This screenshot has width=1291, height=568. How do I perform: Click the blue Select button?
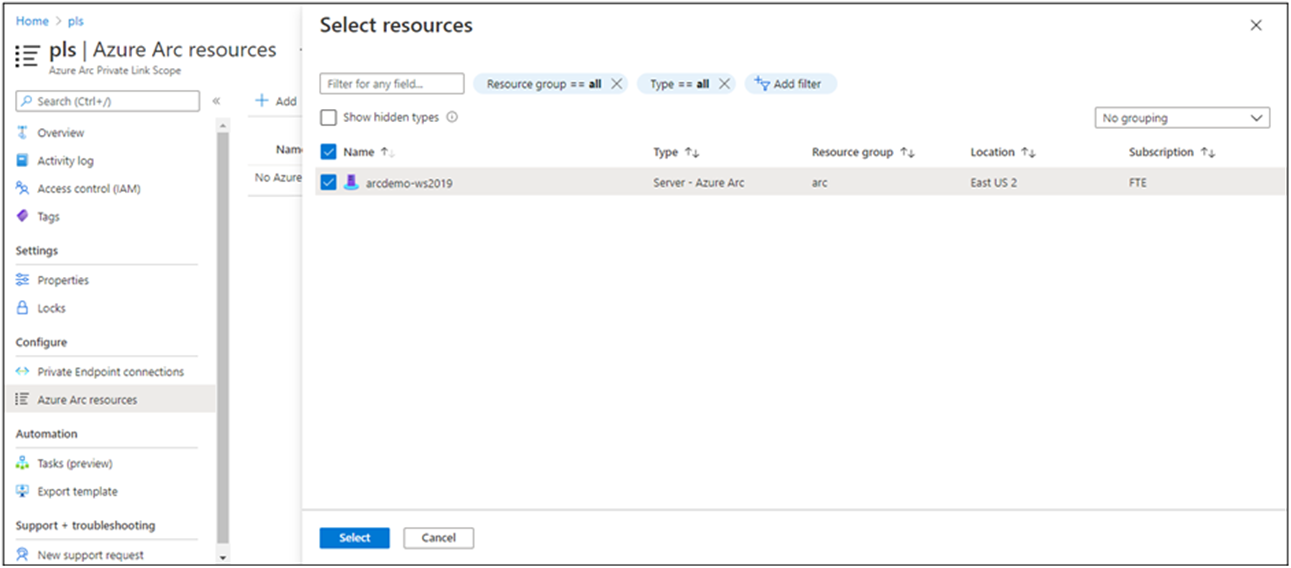click(x=355, y=538)
